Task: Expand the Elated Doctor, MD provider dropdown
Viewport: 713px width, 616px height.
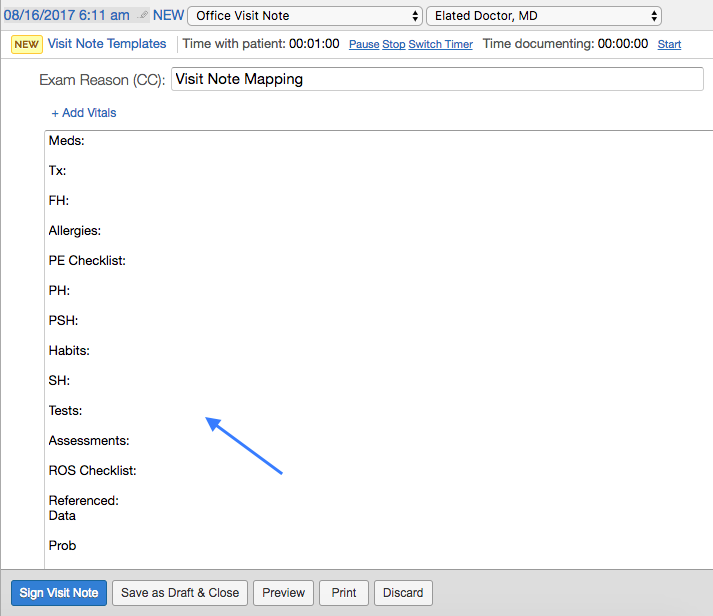Action: [543, 16]
